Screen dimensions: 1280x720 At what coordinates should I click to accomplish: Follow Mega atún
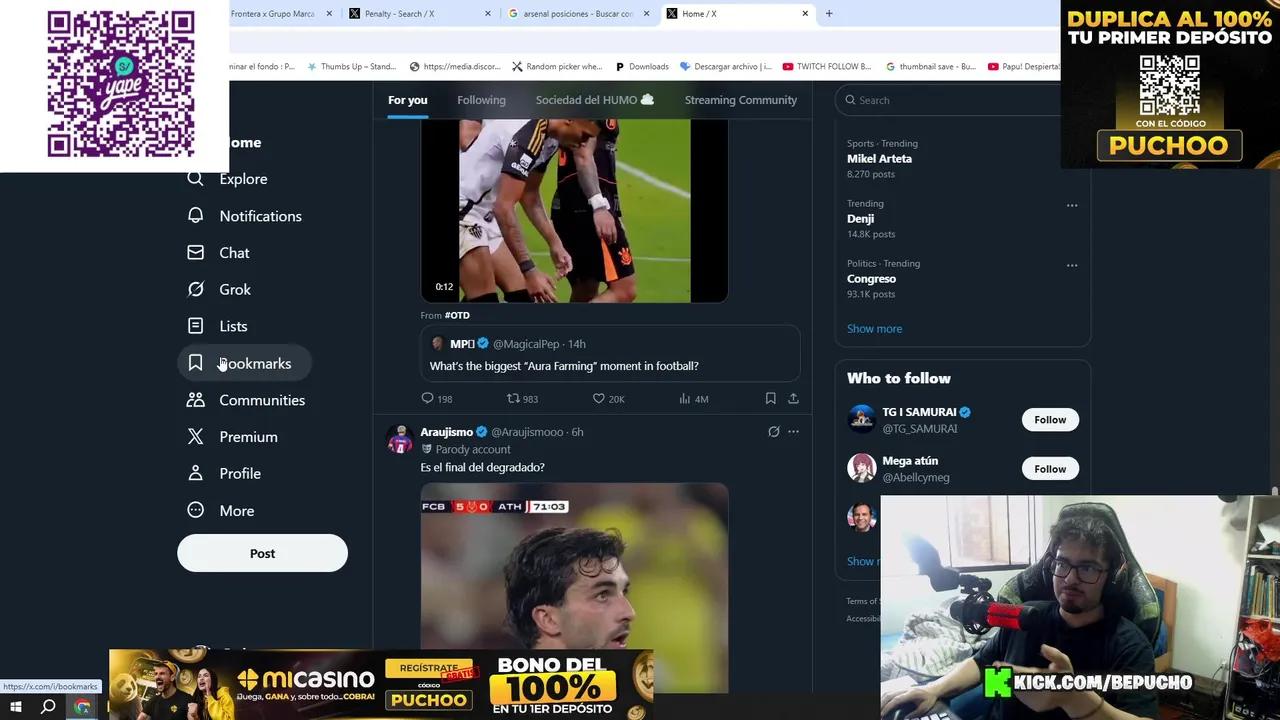pos(1050,469)
